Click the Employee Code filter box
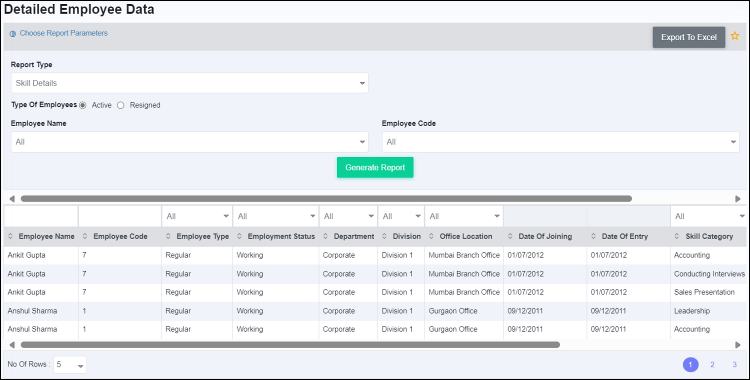Viewport: 750px width, 380px height. click(120, 216)
